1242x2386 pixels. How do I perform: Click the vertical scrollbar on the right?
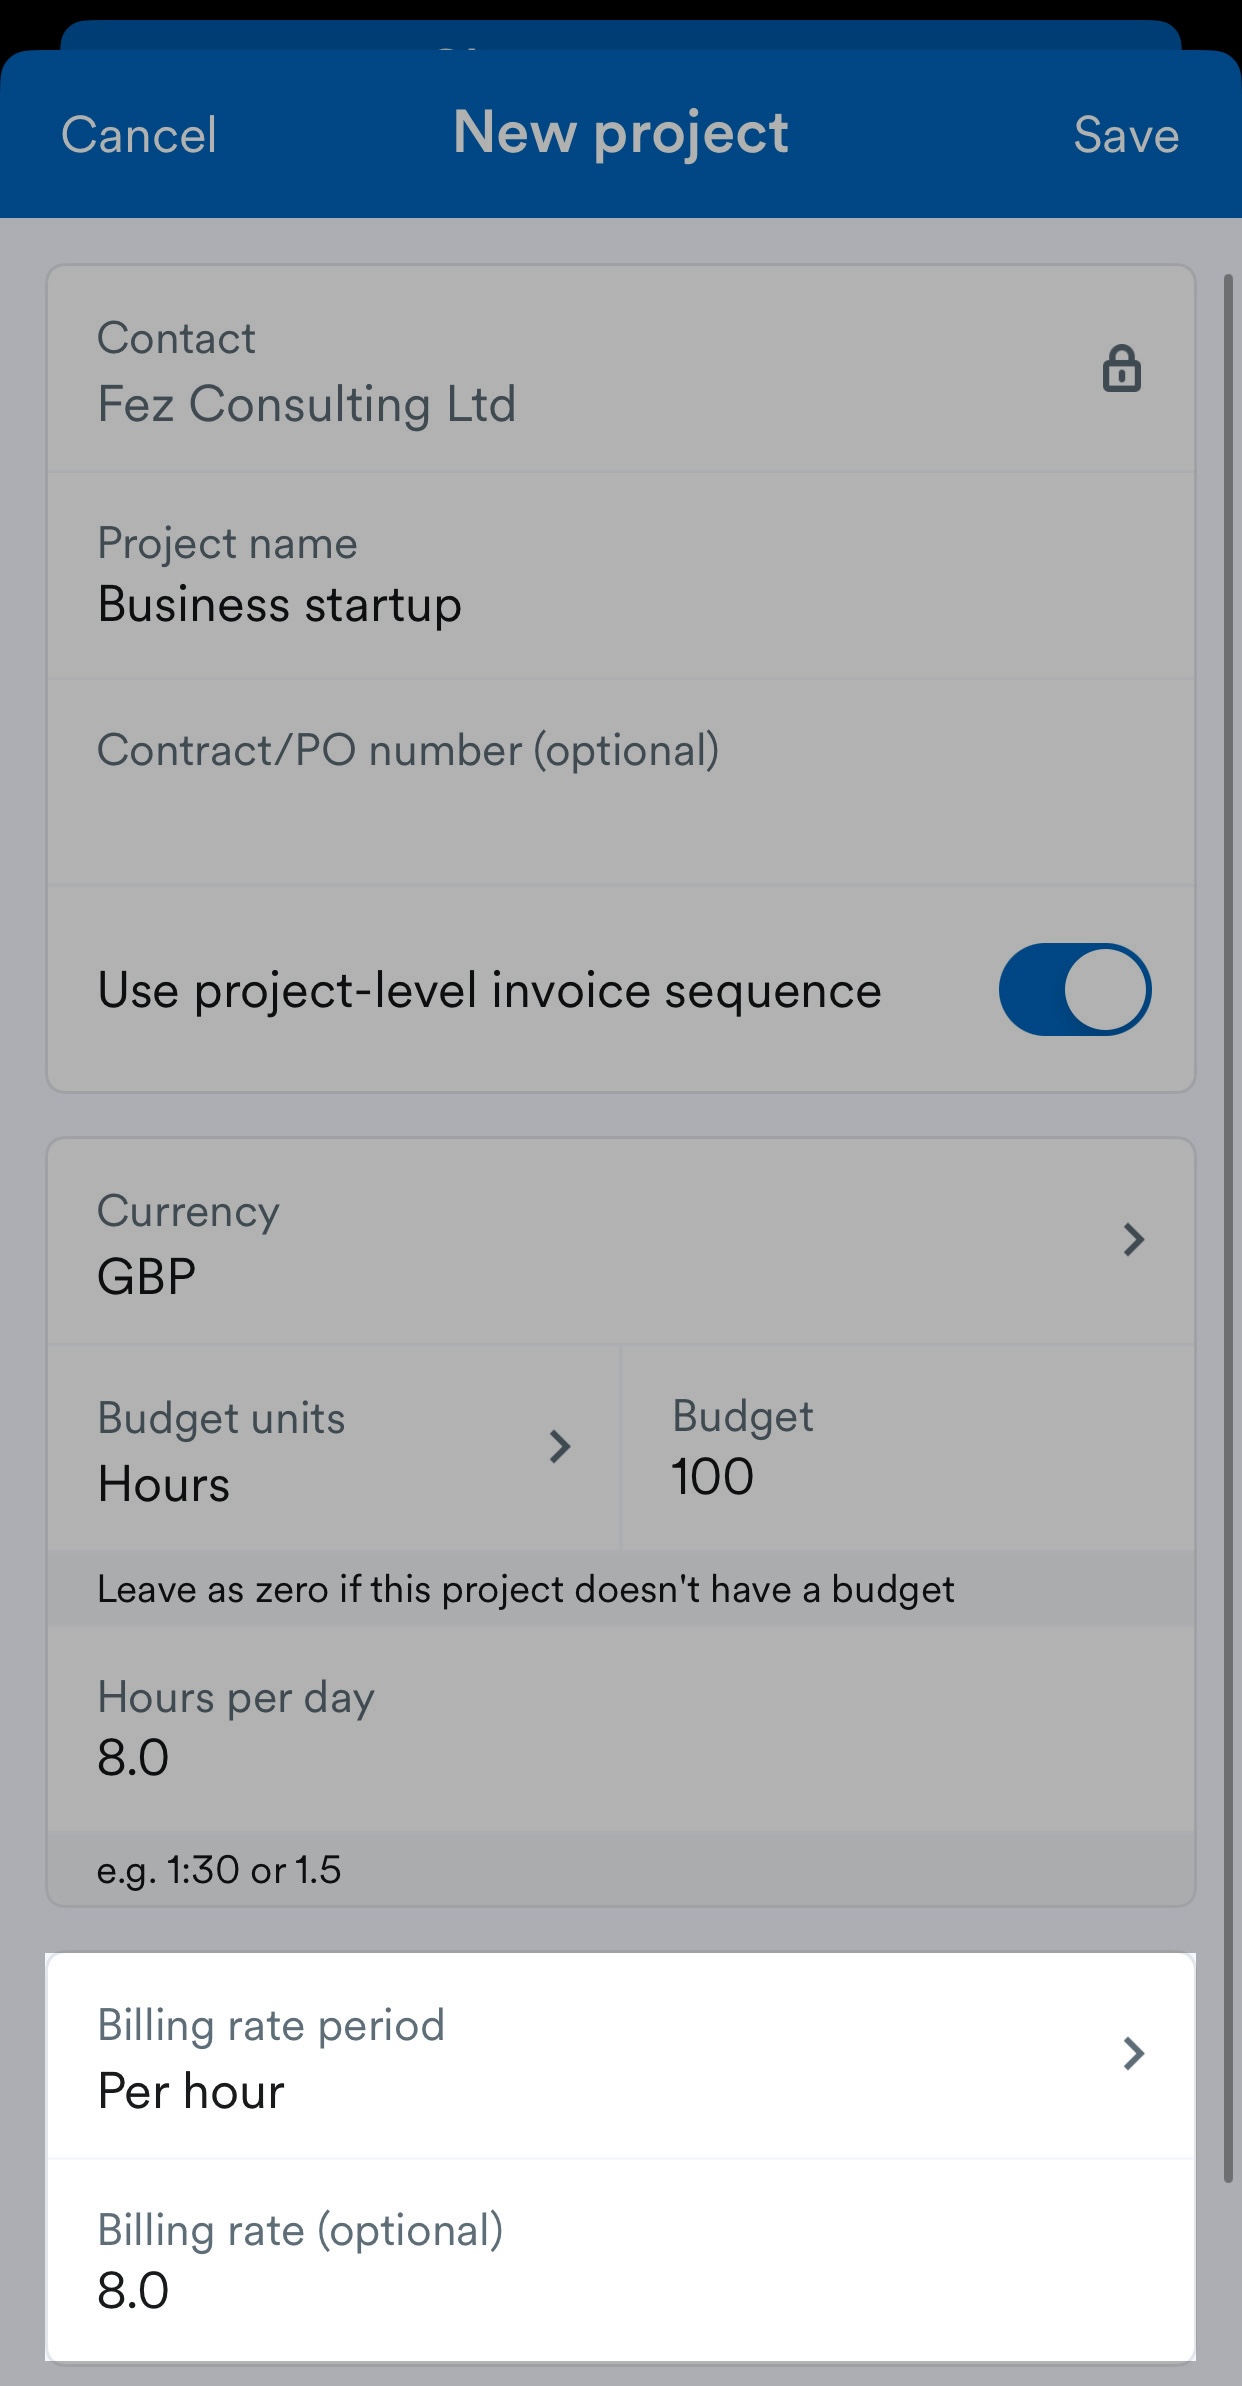coord(1228,1200)
